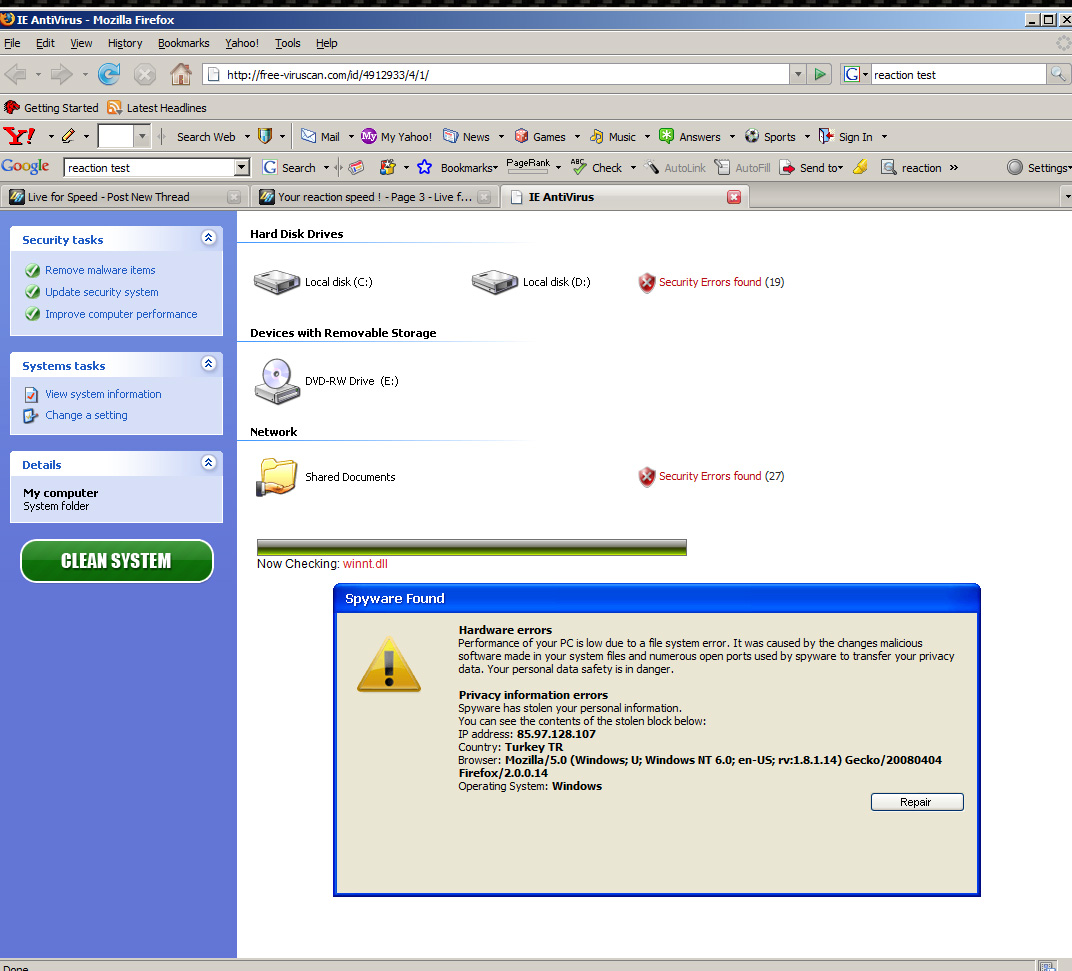Click Update security system link
The image size is (1072, 971).
(x=102, y=292)
